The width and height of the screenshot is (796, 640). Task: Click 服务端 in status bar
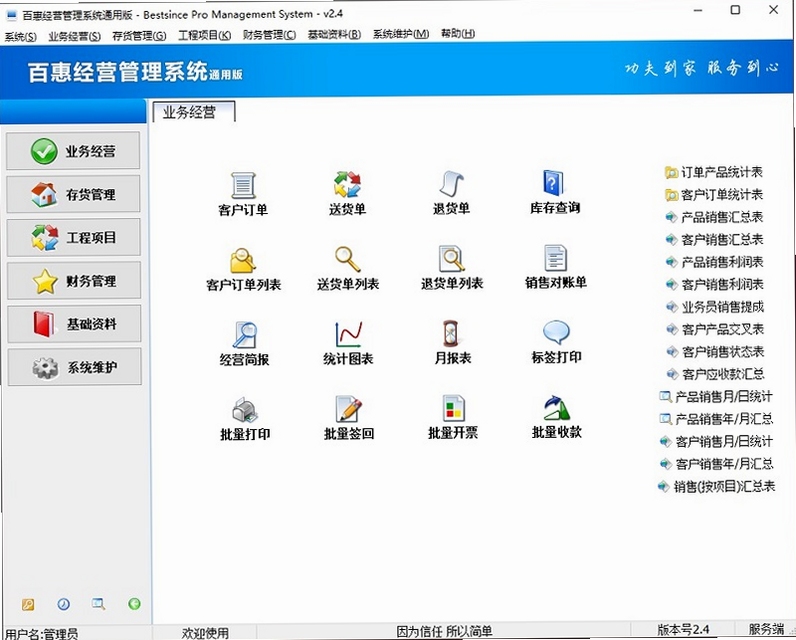(766, 629)
